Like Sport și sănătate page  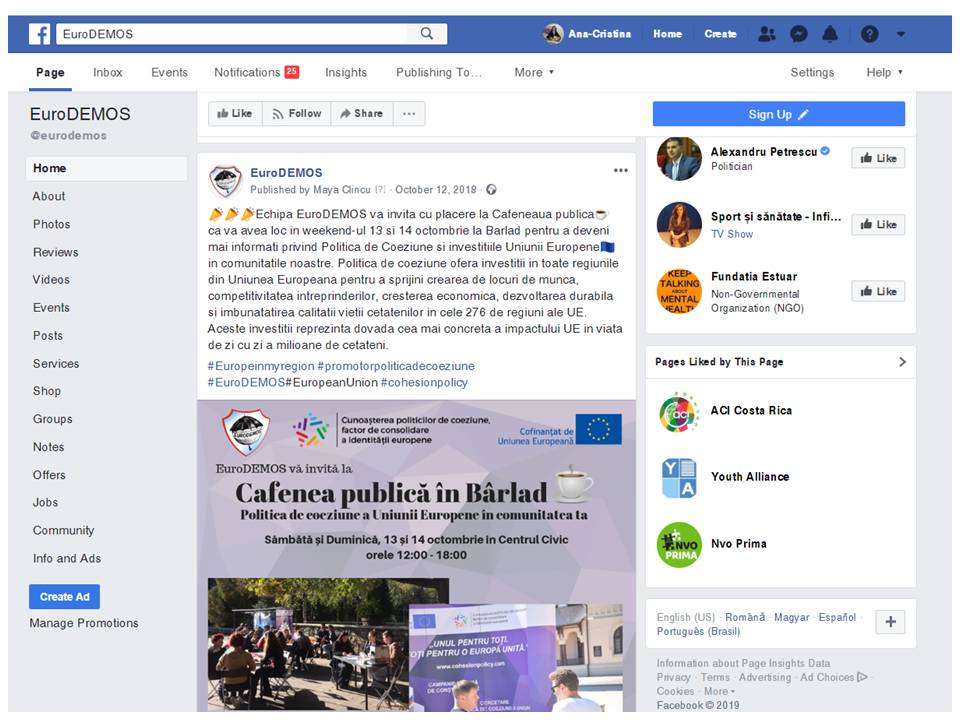pos(878,225)
